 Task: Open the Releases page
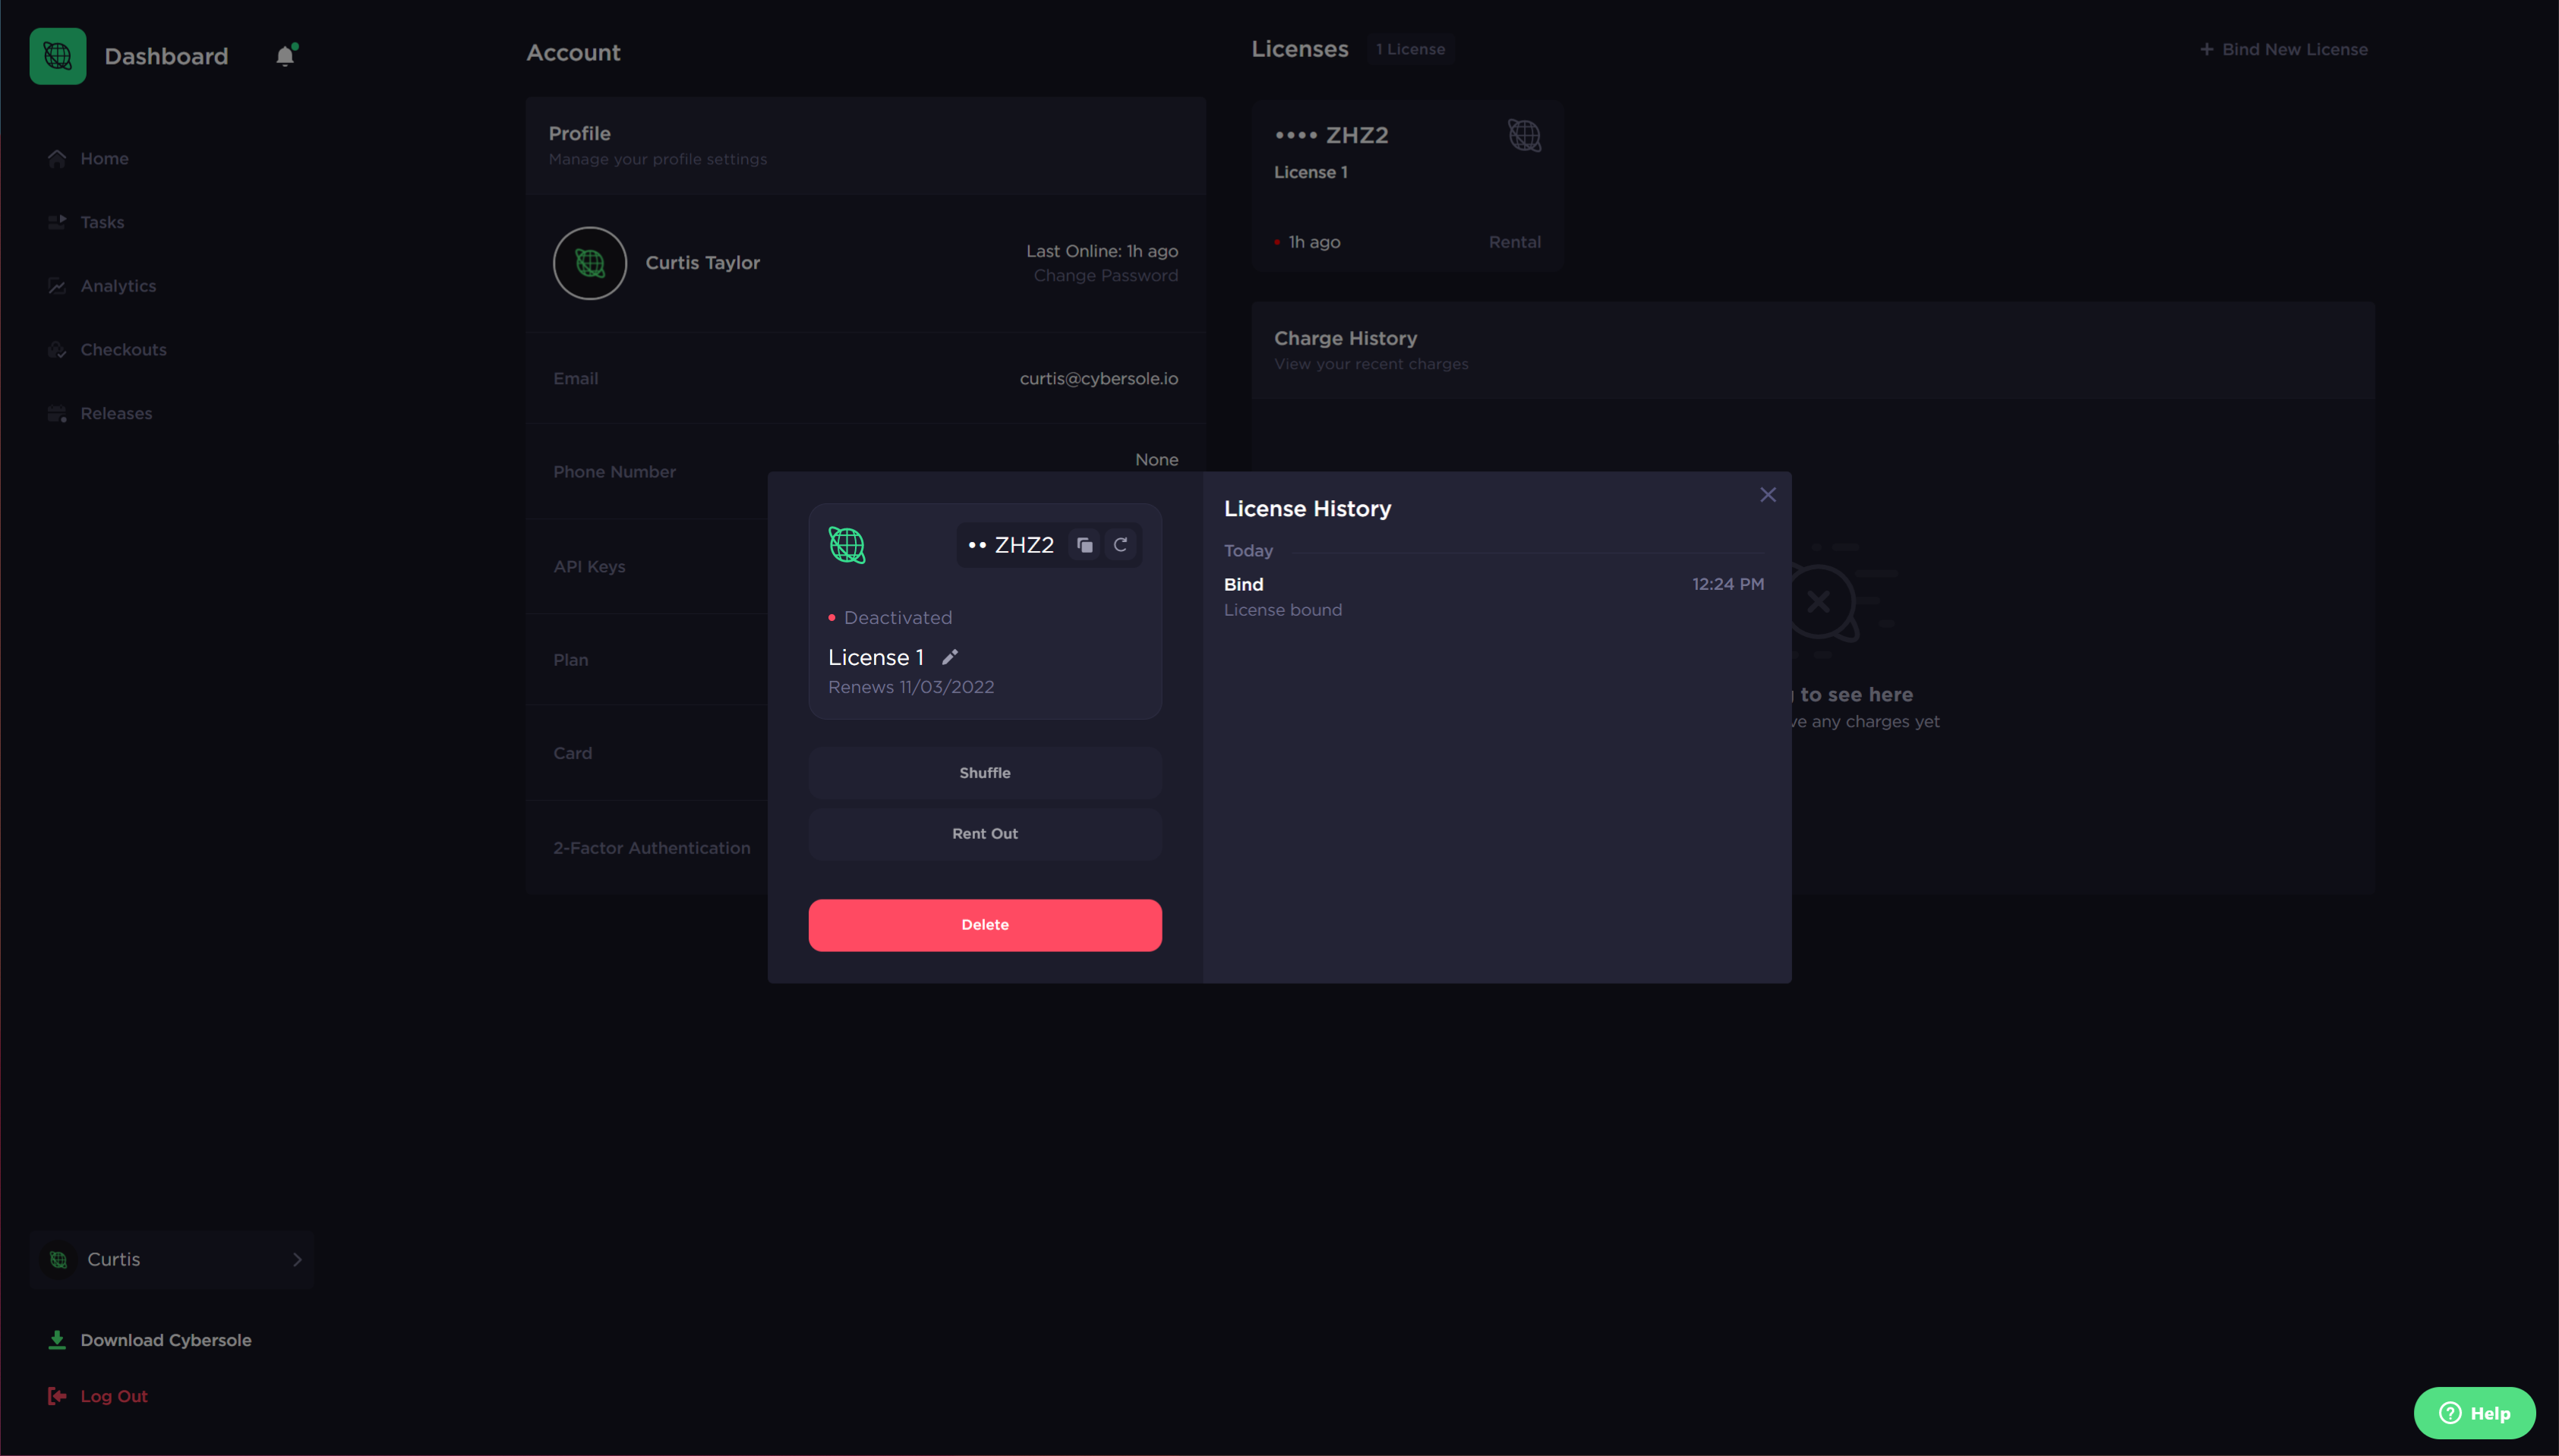[116, 413]
